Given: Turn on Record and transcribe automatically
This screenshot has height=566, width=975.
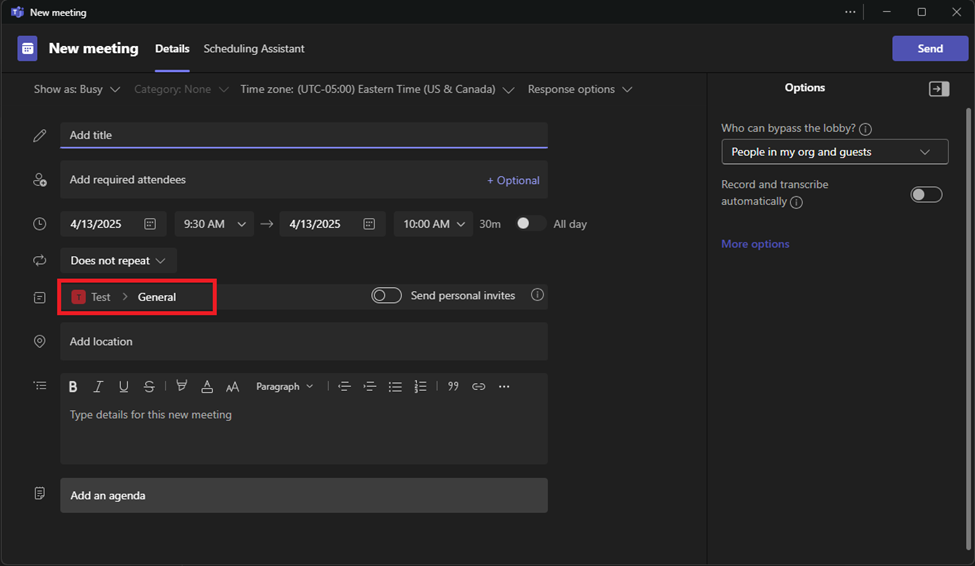Looking at the screenshot, I should tap(926, 195).
